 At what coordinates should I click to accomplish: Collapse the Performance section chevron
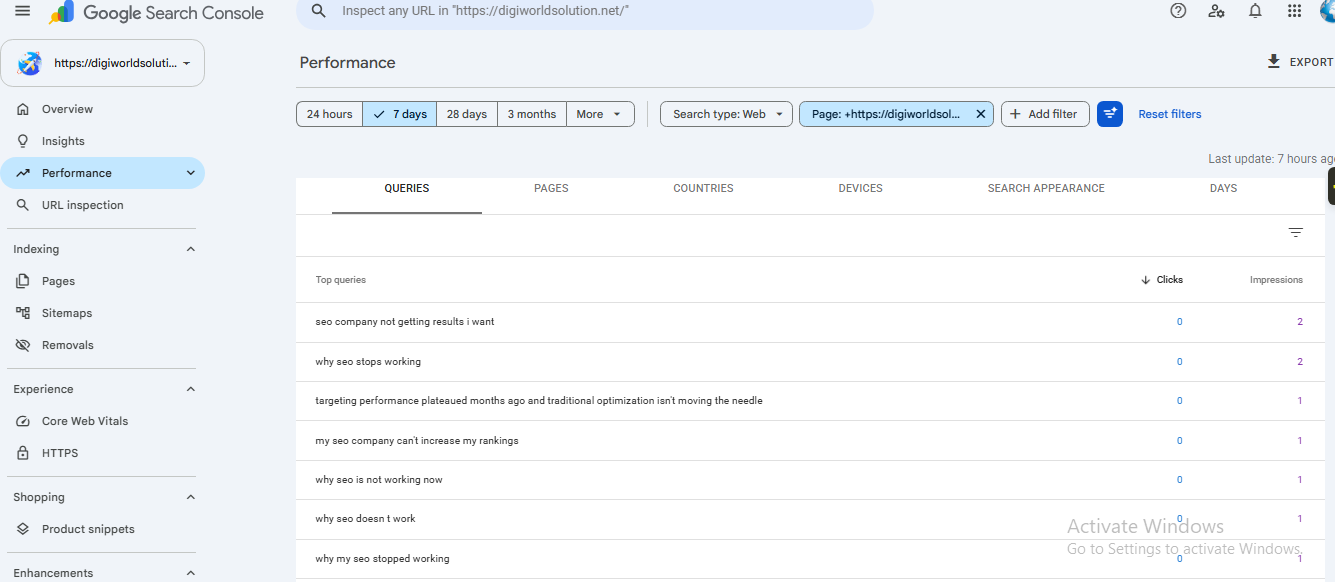pos(191,173)
